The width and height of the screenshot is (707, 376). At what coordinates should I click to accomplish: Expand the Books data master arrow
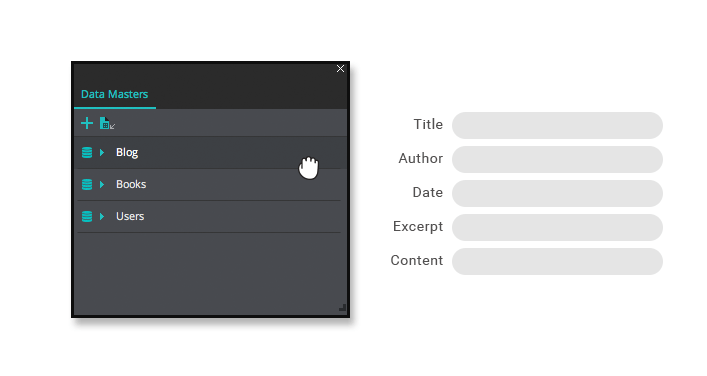pyautogui.click(x=102, y=184)
